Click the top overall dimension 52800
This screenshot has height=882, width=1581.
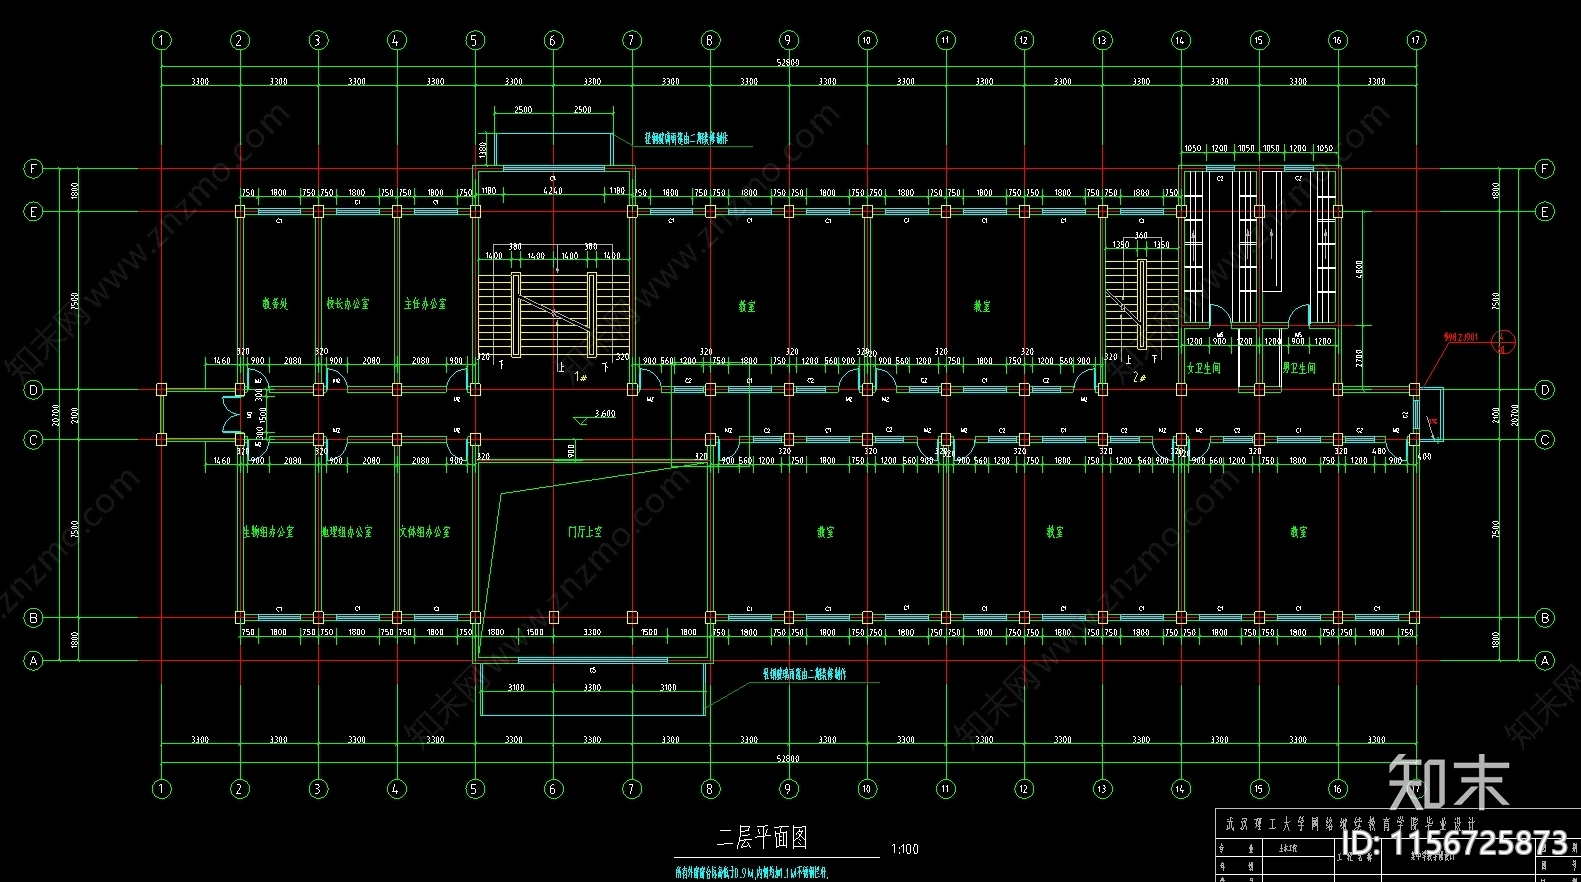788,63
